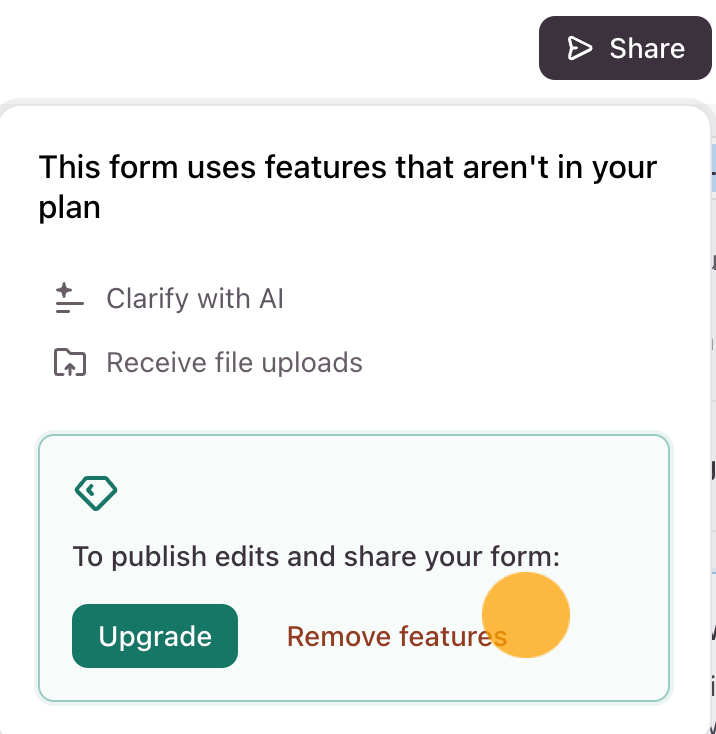The image size is (716, 734).
Task: Click the word 'Share' in the dark button
Action: click(x=647, y=49)
